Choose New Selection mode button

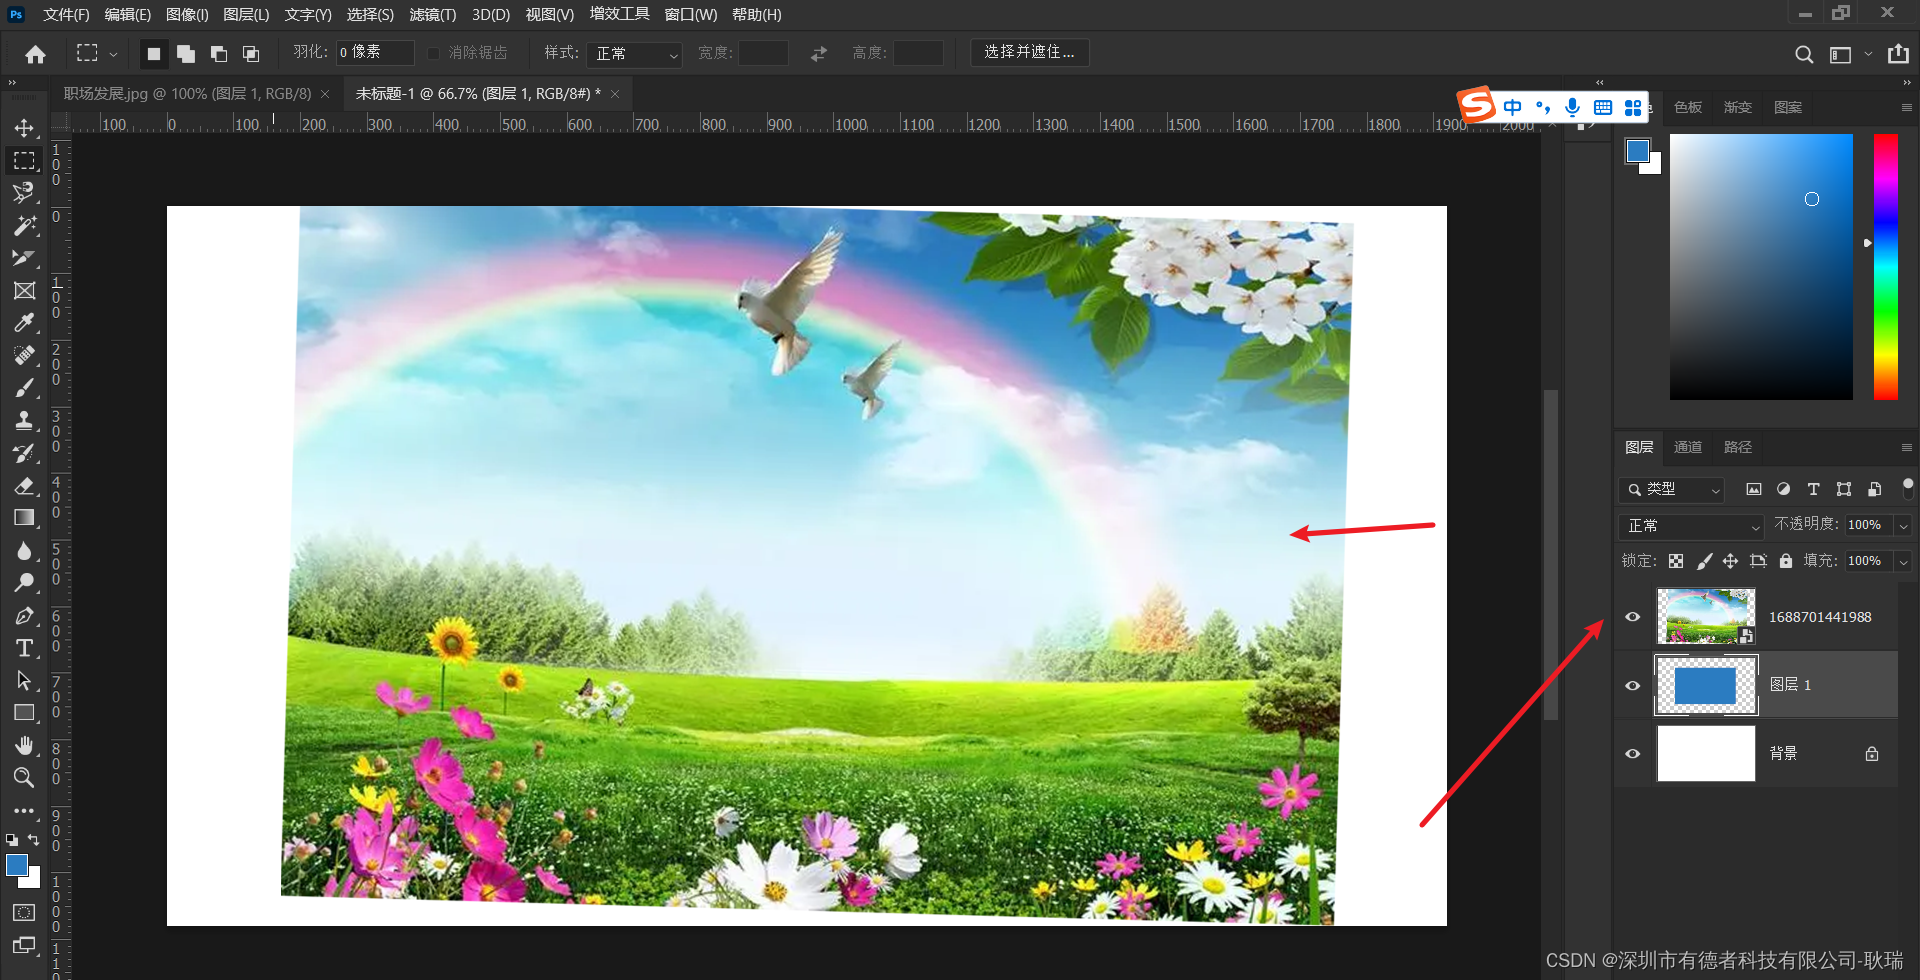tap(153, 54)
